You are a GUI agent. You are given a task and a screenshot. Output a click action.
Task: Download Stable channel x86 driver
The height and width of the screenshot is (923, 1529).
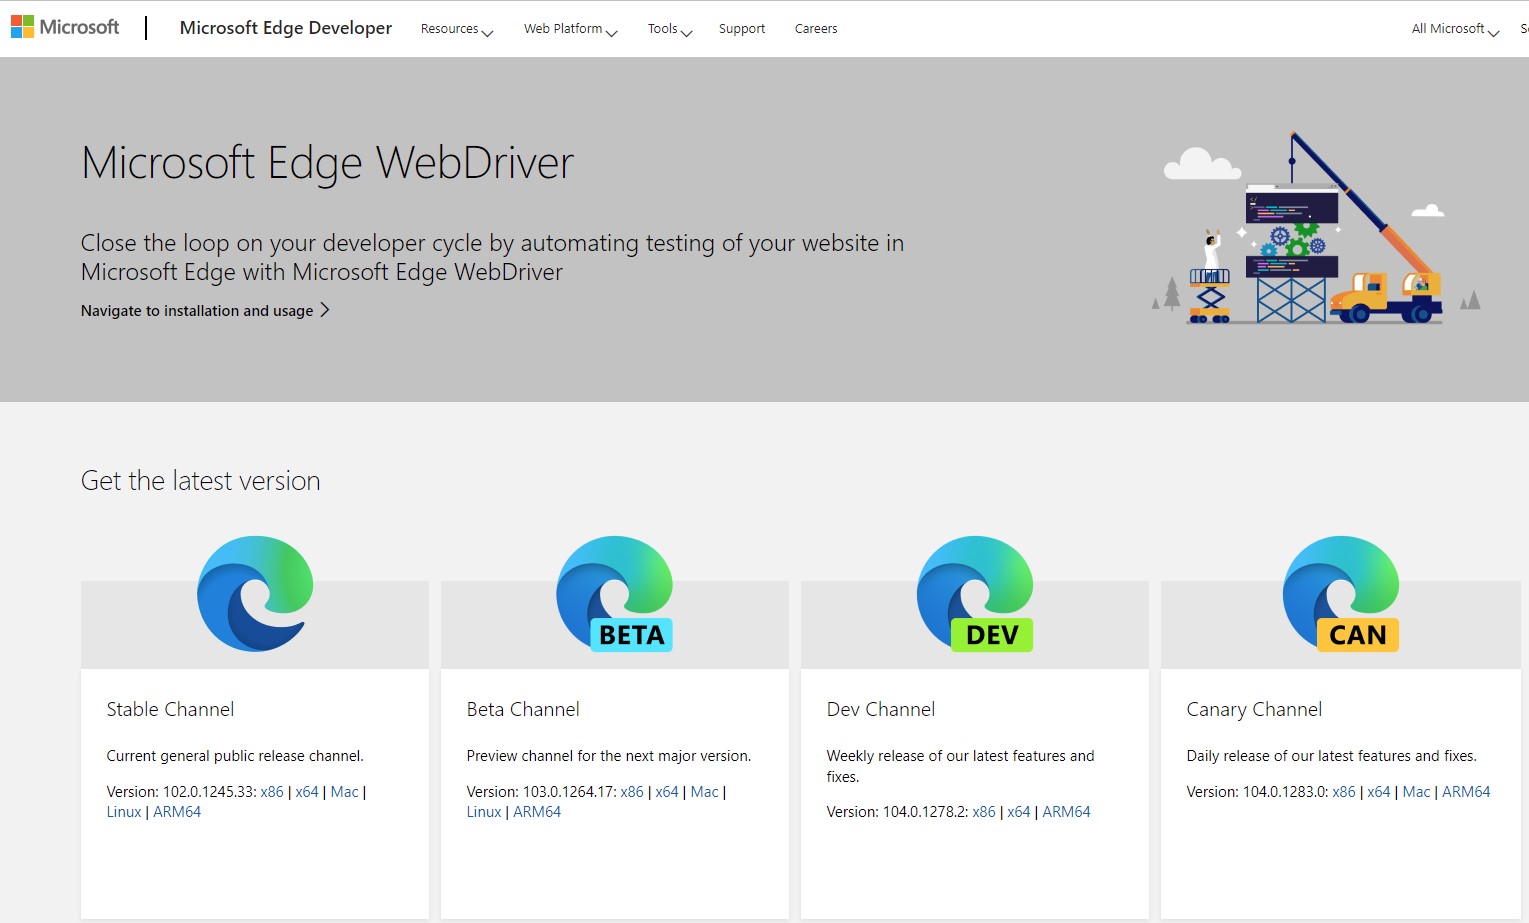click(272, 792)
